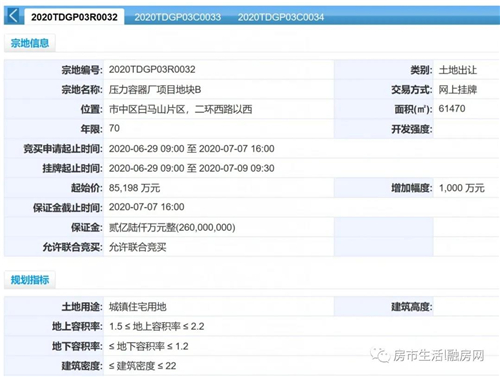Click the land use 城镇住宅用地
Image resolution: width=500 pixels, height=377 pixels.
coord(138,307)
